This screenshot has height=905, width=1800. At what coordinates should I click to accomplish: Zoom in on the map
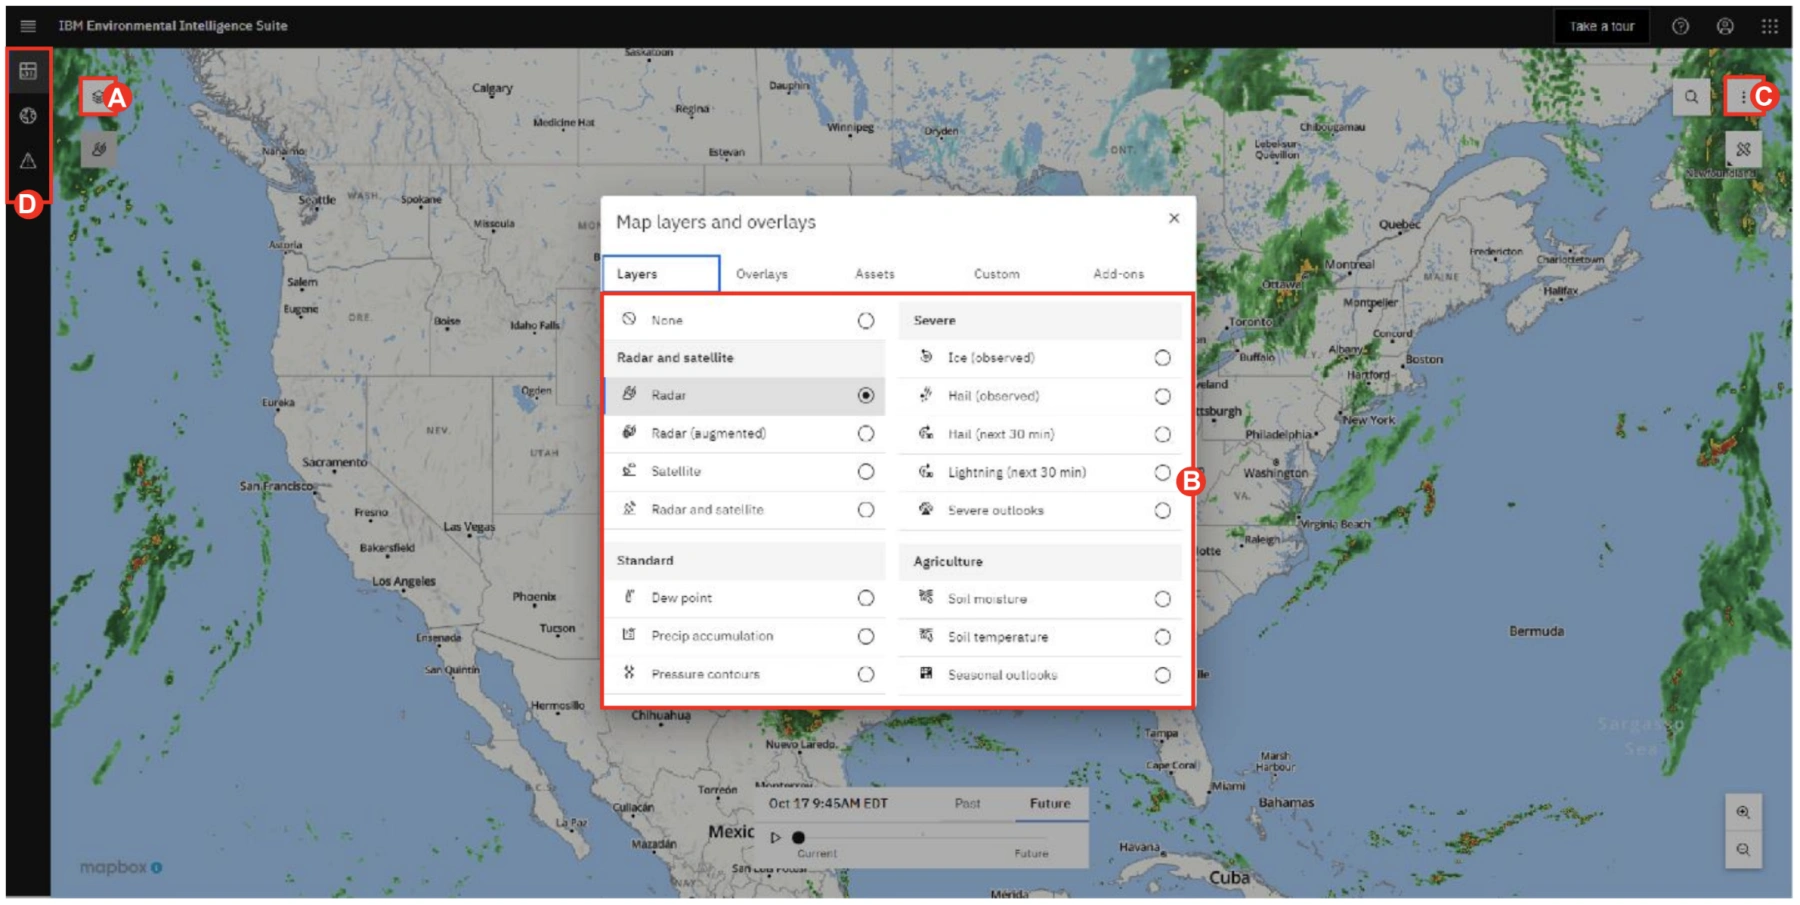[1743, 812]
